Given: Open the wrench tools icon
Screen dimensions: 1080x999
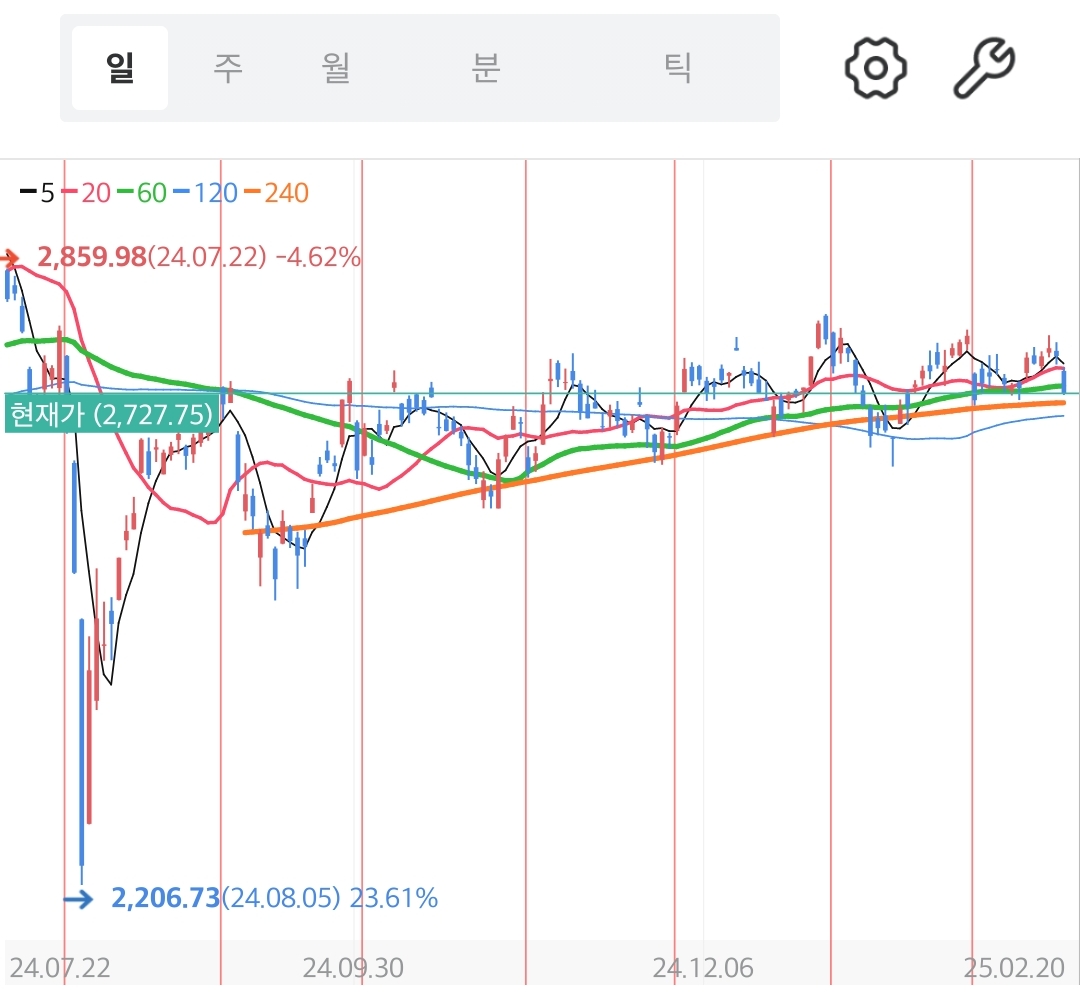Looking at the screenshot, I should 984,68.
